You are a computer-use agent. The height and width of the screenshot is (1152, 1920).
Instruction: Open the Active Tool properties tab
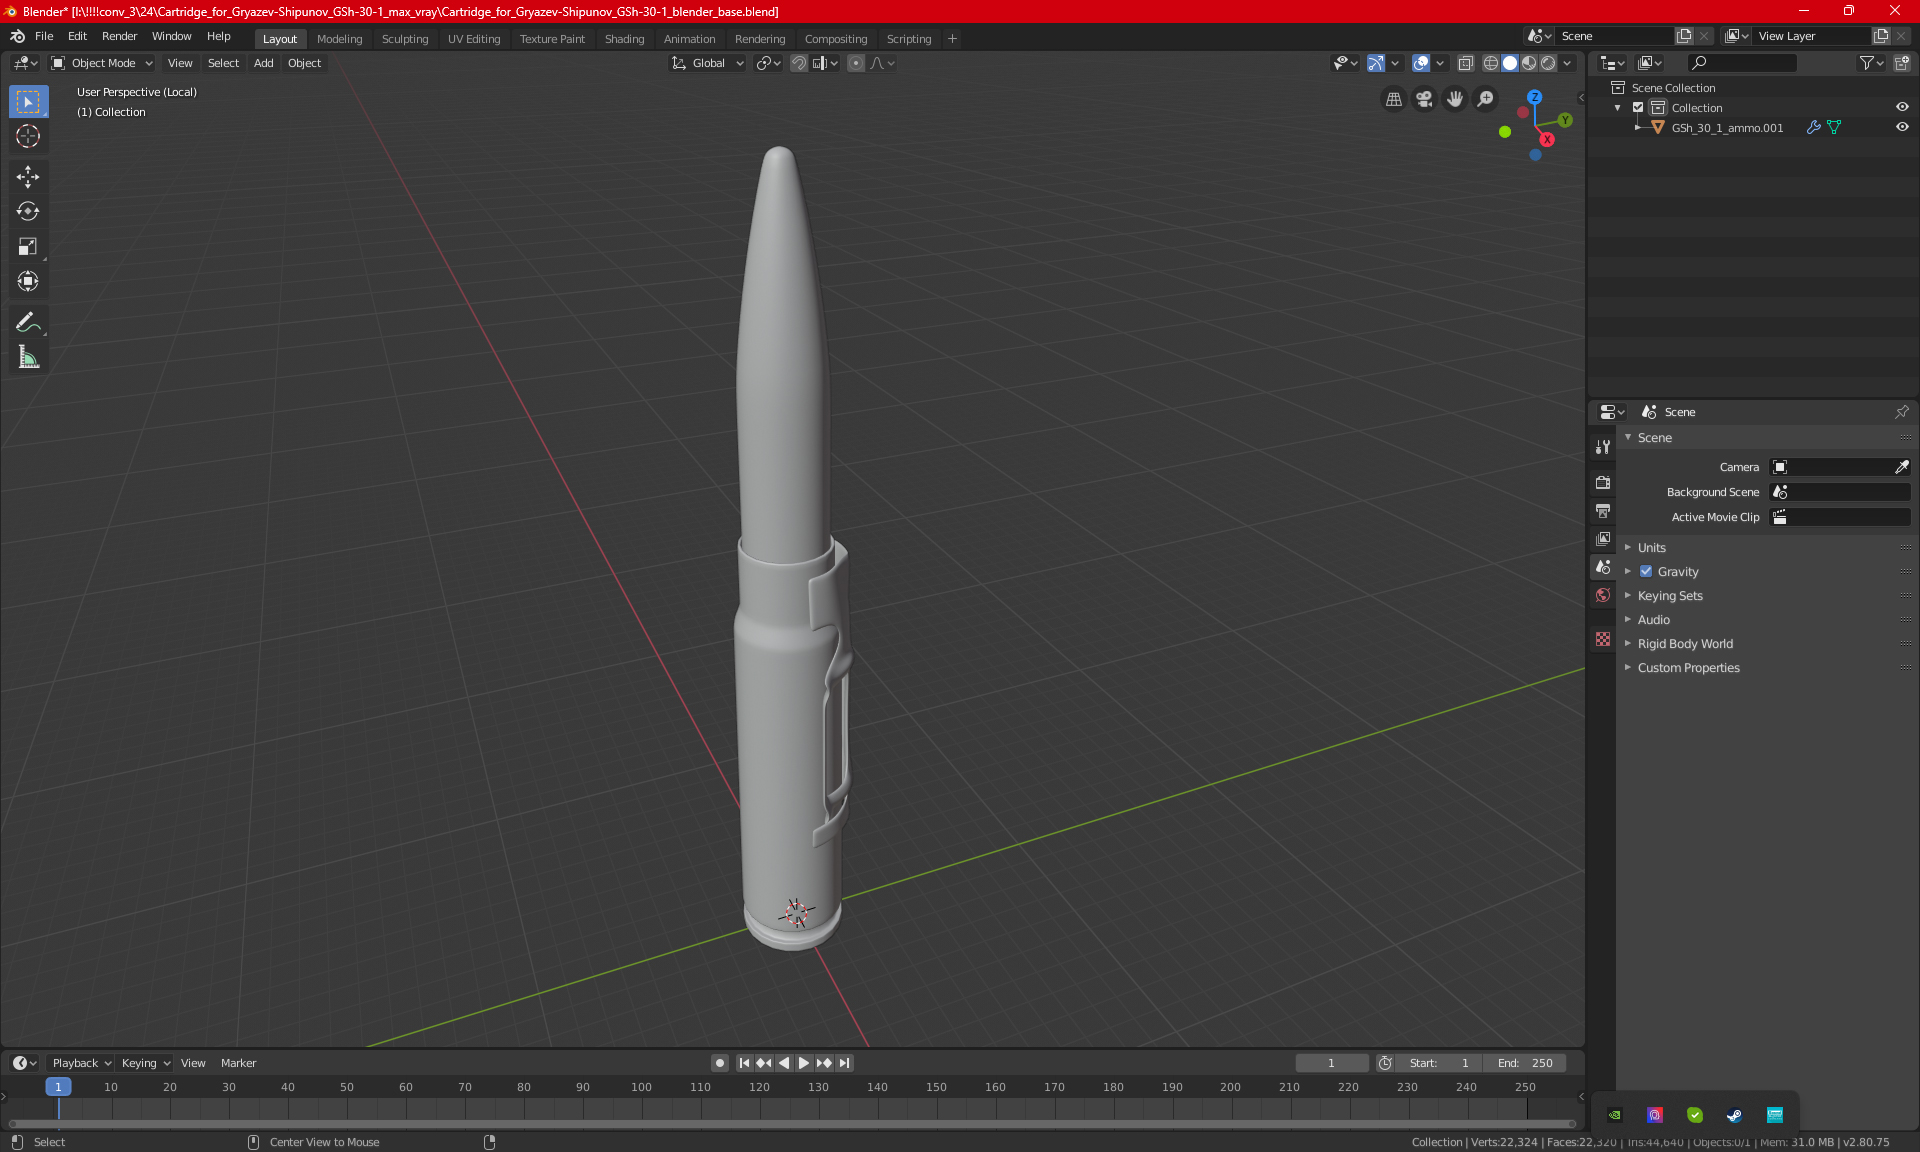point(1603,447)
